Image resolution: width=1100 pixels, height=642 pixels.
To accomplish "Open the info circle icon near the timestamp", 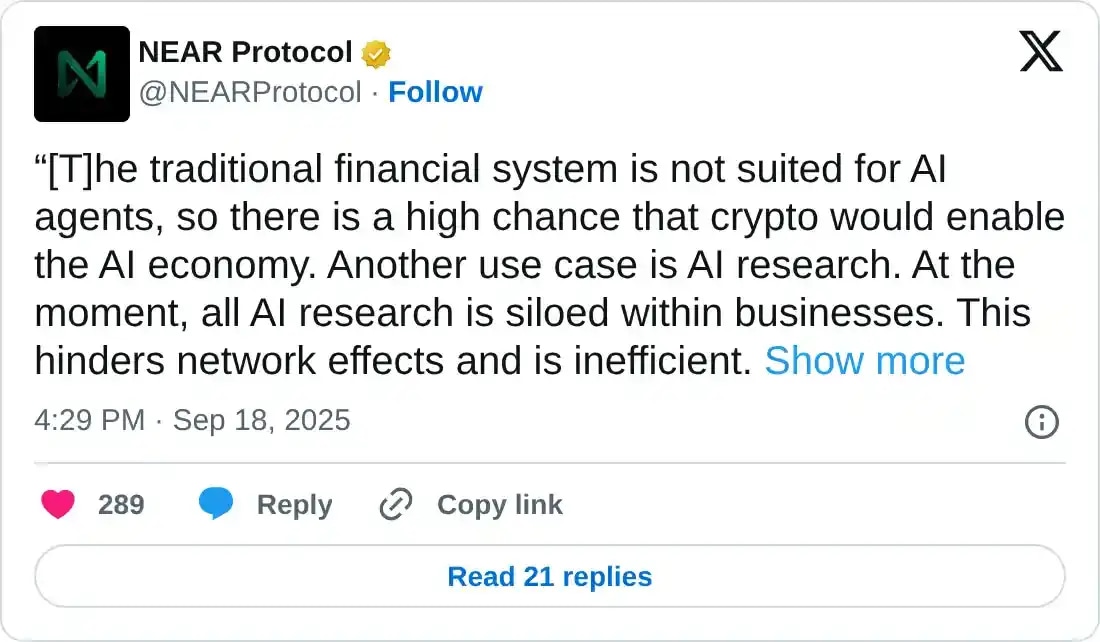I will pyautogui.click(x=1041, y=422).
